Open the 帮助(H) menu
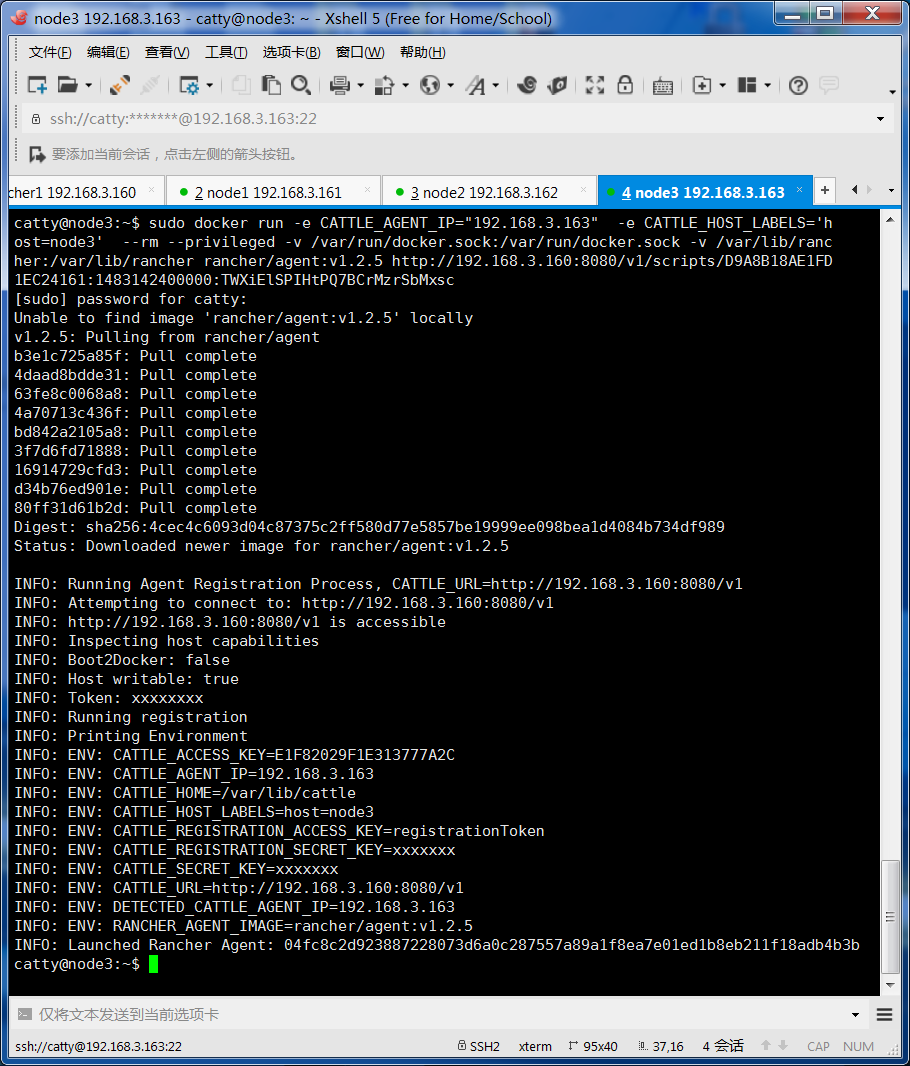 click(x=423, y=52)
